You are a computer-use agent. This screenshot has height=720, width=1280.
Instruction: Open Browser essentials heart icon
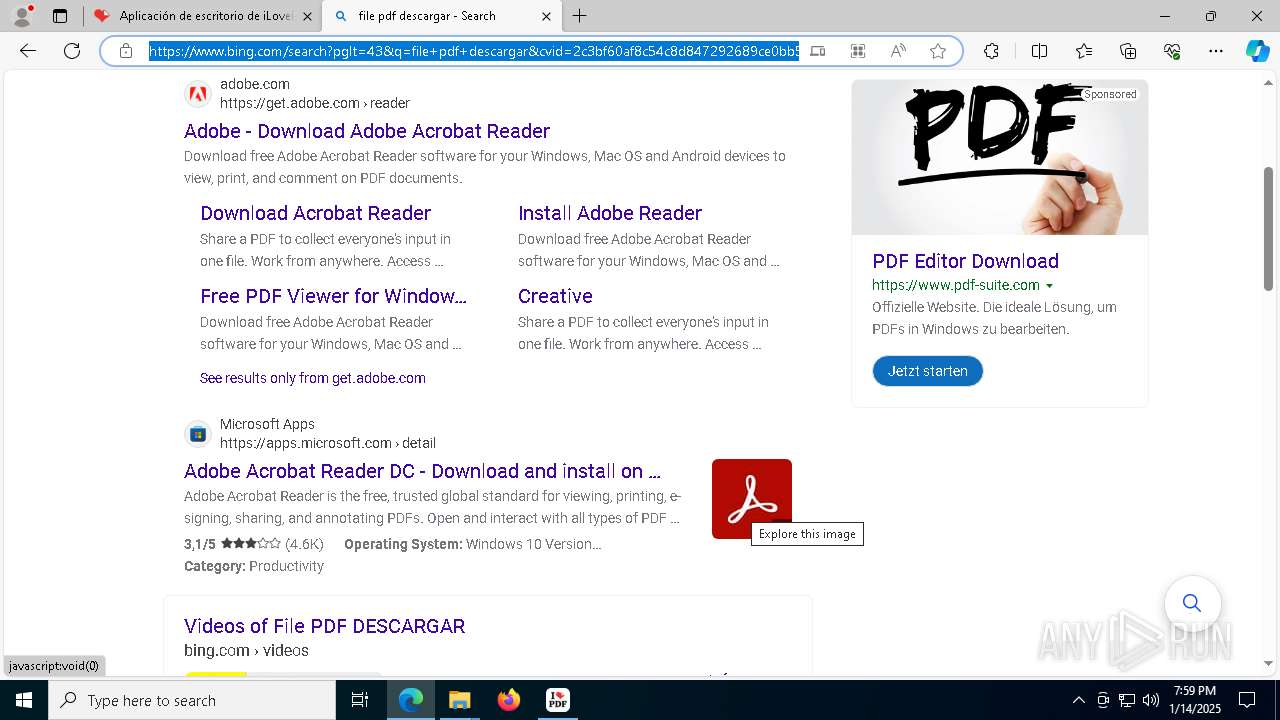coord(1172,51)
